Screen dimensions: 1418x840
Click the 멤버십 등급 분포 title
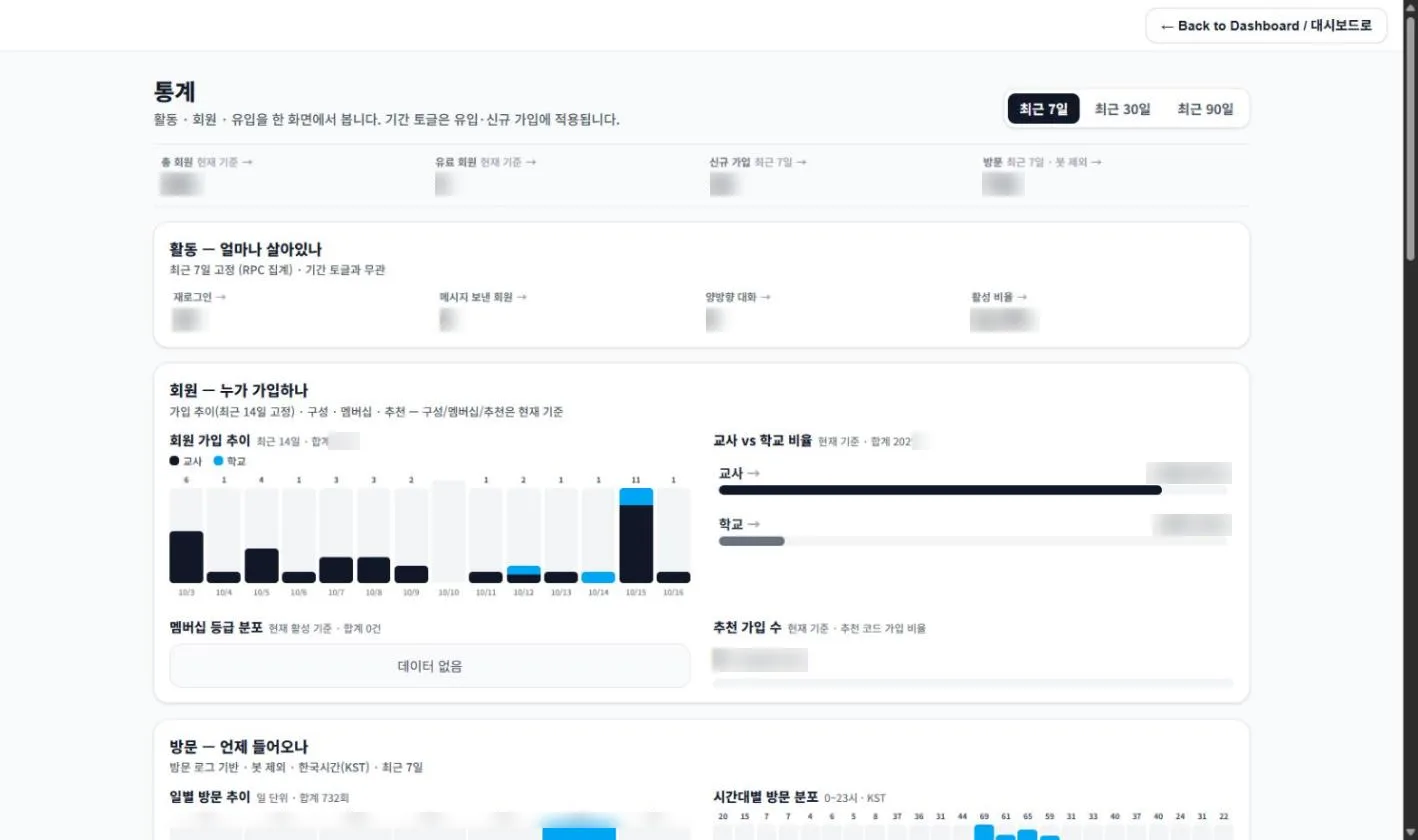pyautogui.click(x=216, y=628)
